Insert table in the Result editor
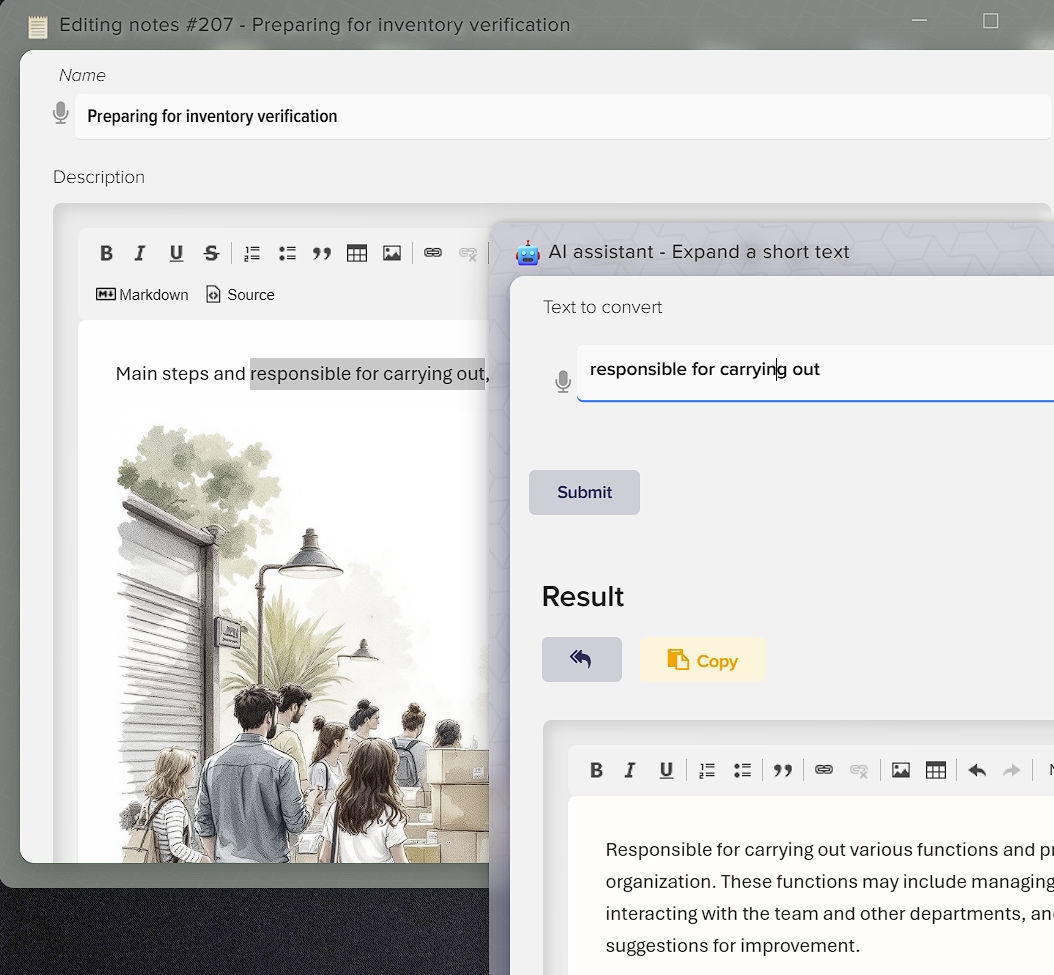Viewport: 1054px width, 975px height. pyautogui.click(x=936, y=771)
